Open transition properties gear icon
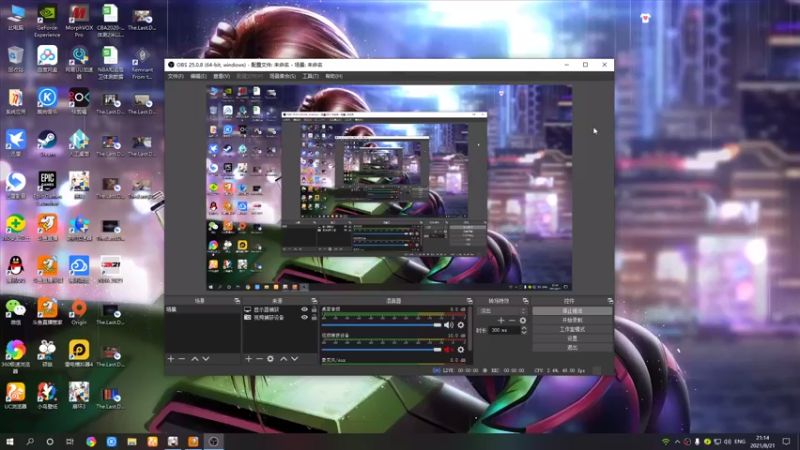The height and width of the screenshot is (450, 800). [x=522, y=320]
